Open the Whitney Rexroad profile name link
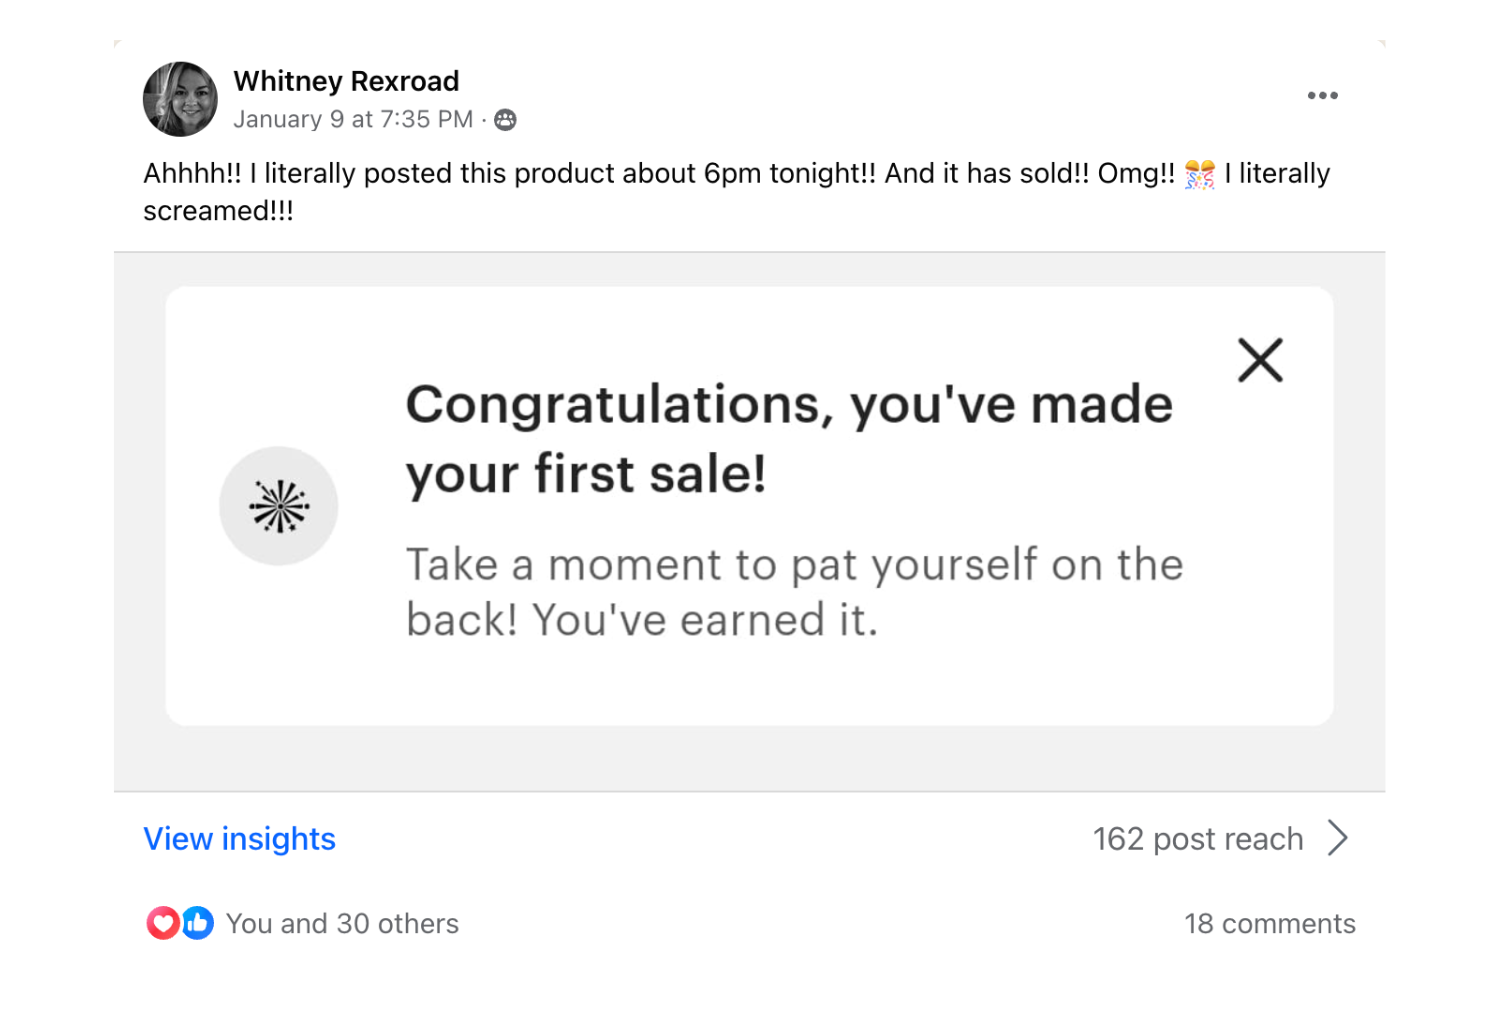Screen dimensions: 1500x1011 tap(346, 81)
